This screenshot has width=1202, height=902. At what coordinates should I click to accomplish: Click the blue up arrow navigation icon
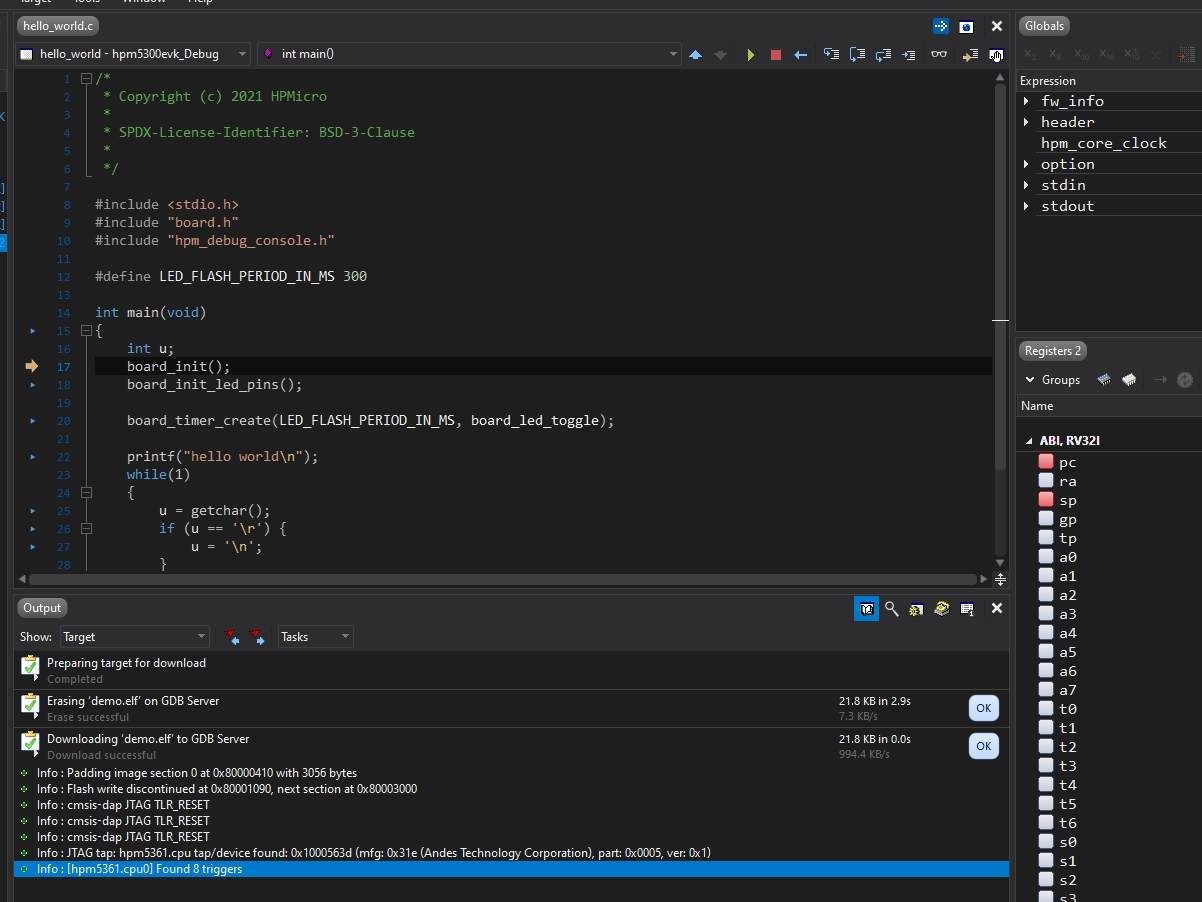(x=696, y=55)
